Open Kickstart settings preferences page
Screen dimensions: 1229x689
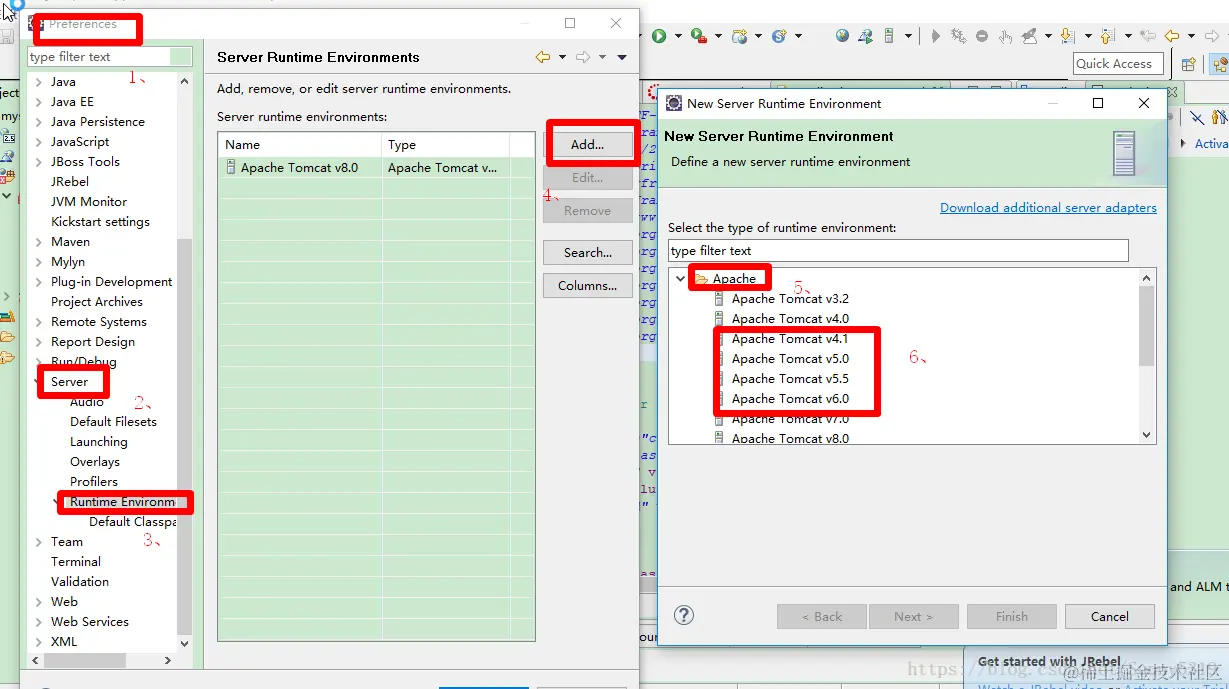(x=100, y=222)
